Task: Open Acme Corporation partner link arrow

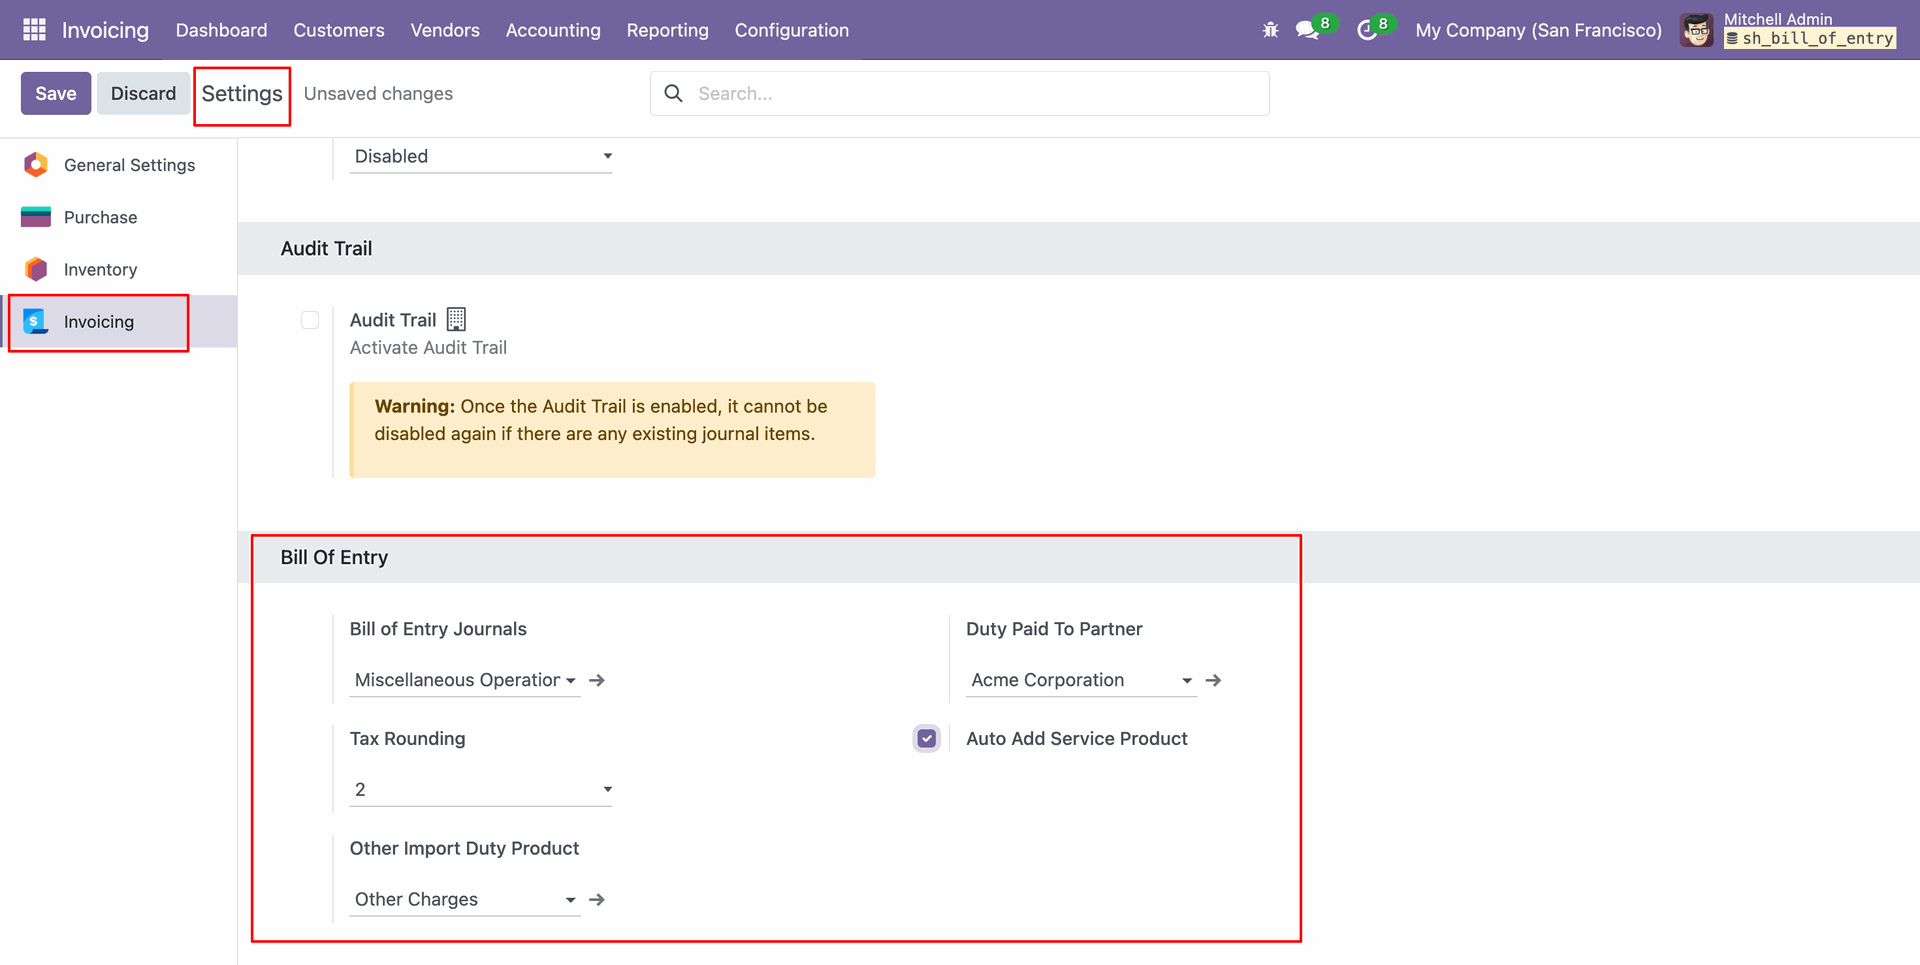Action: 1213,680
